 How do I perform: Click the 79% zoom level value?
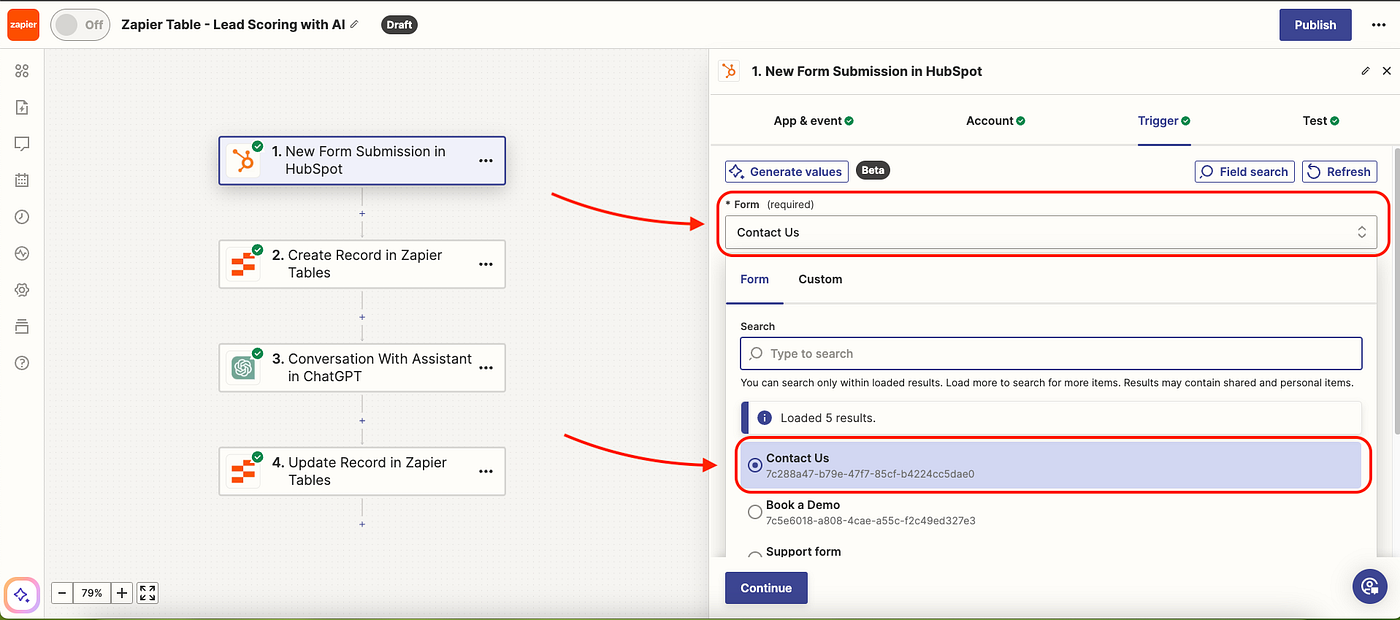92,593
